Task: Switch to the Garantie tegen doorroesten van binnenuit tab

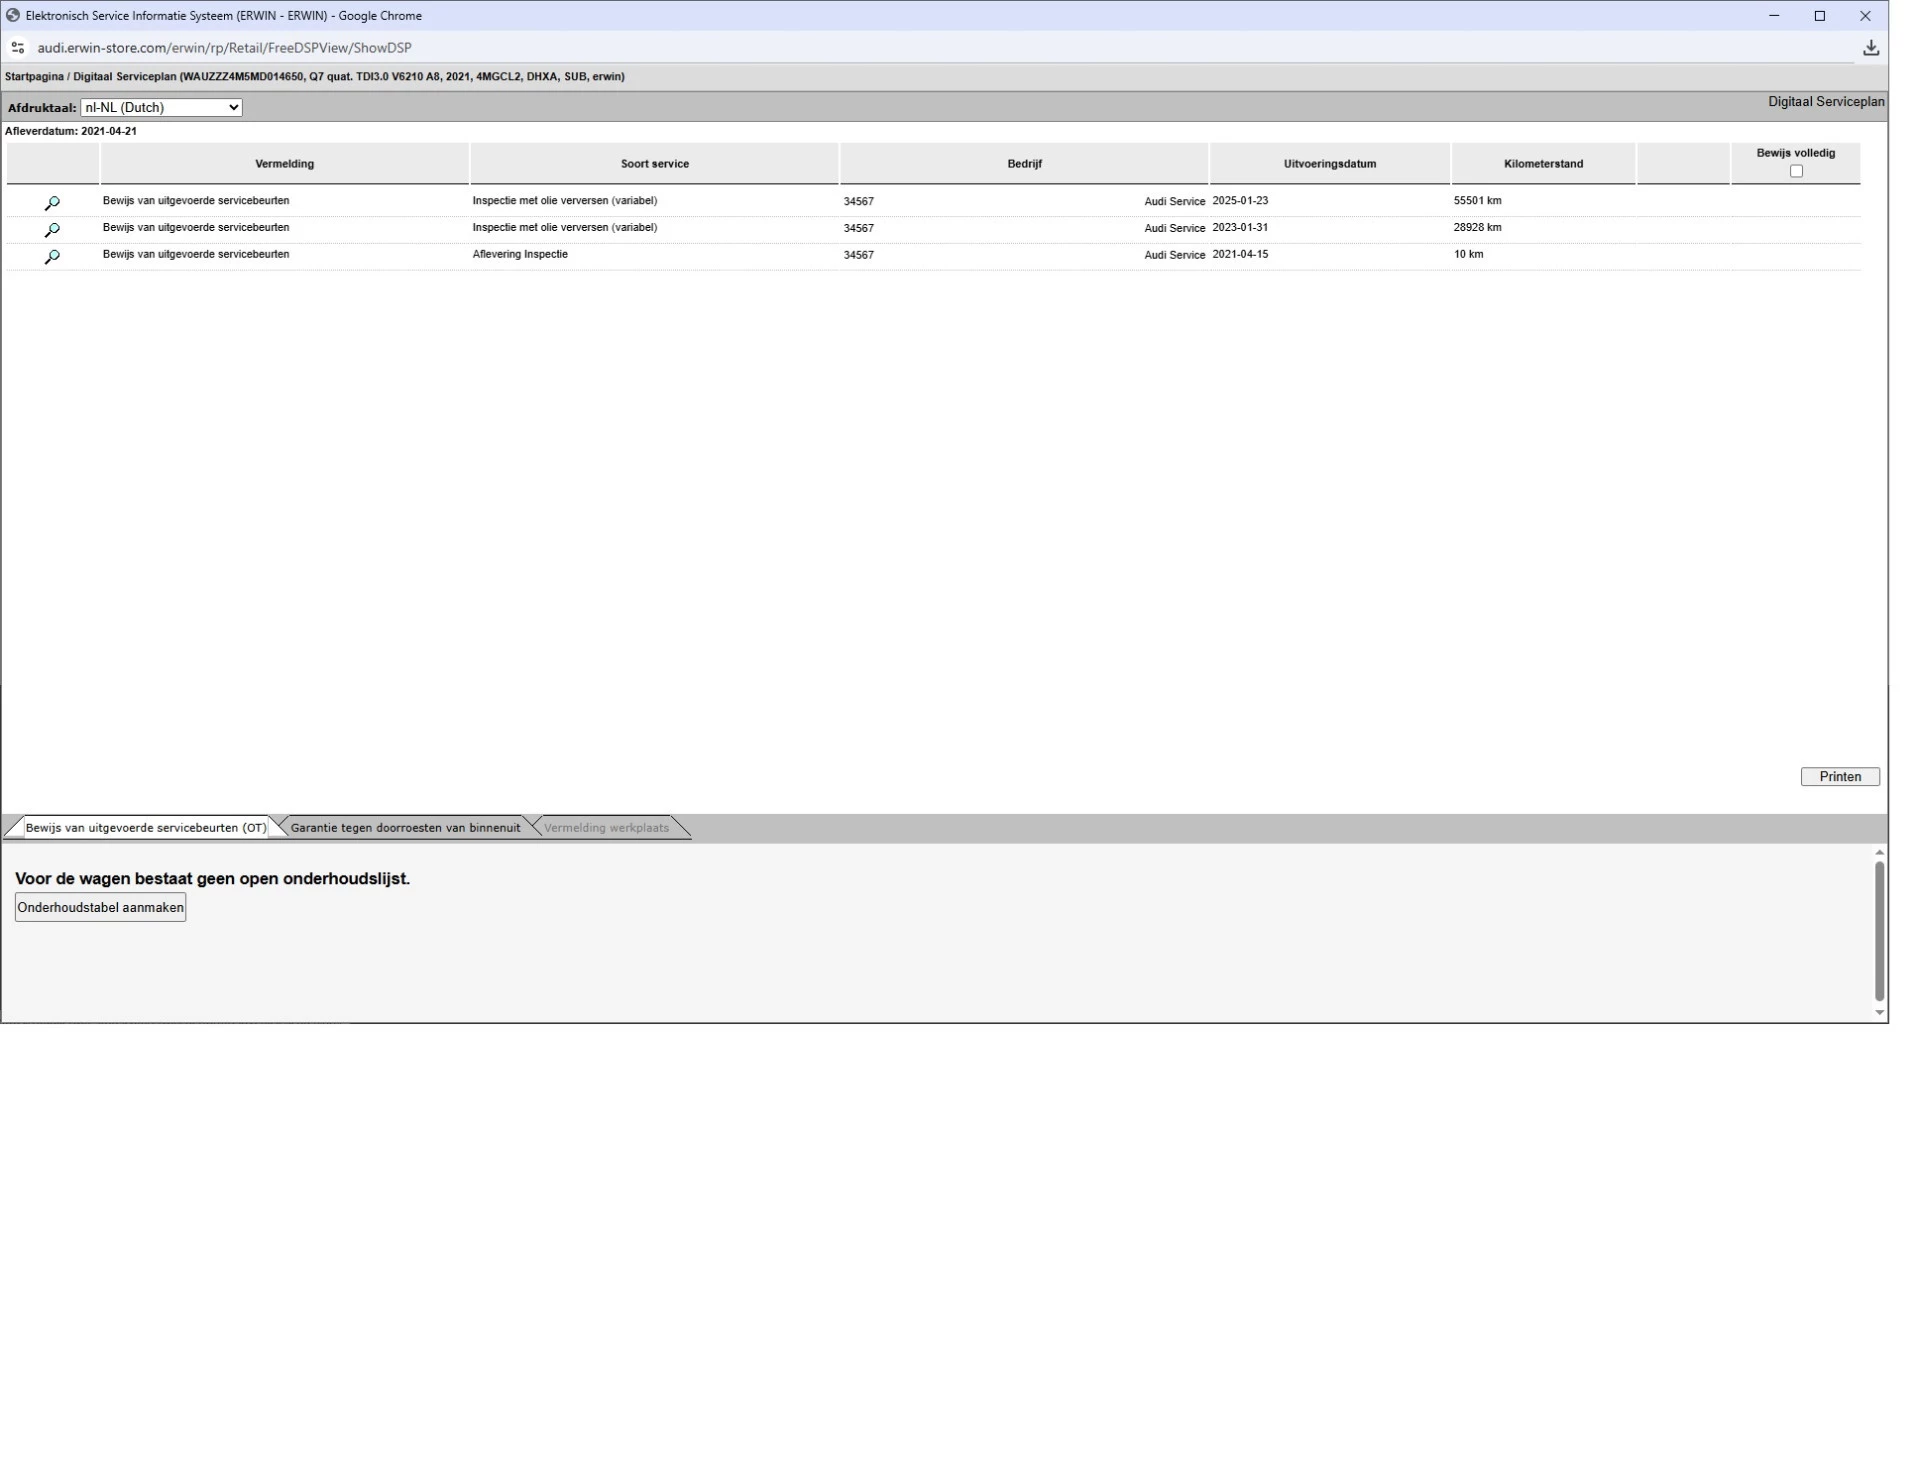Action: (x=405, y=828)
